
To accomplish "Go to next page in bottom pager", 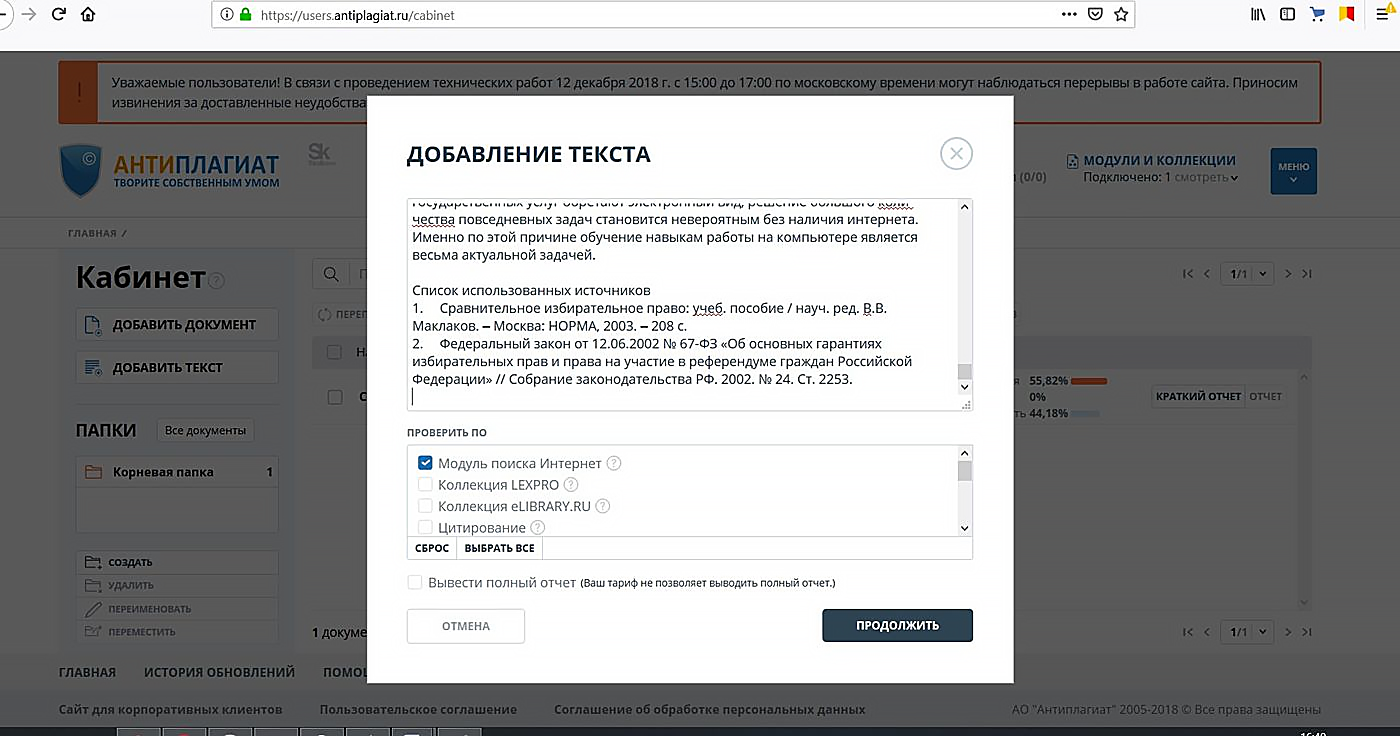I will point(1288,632).
